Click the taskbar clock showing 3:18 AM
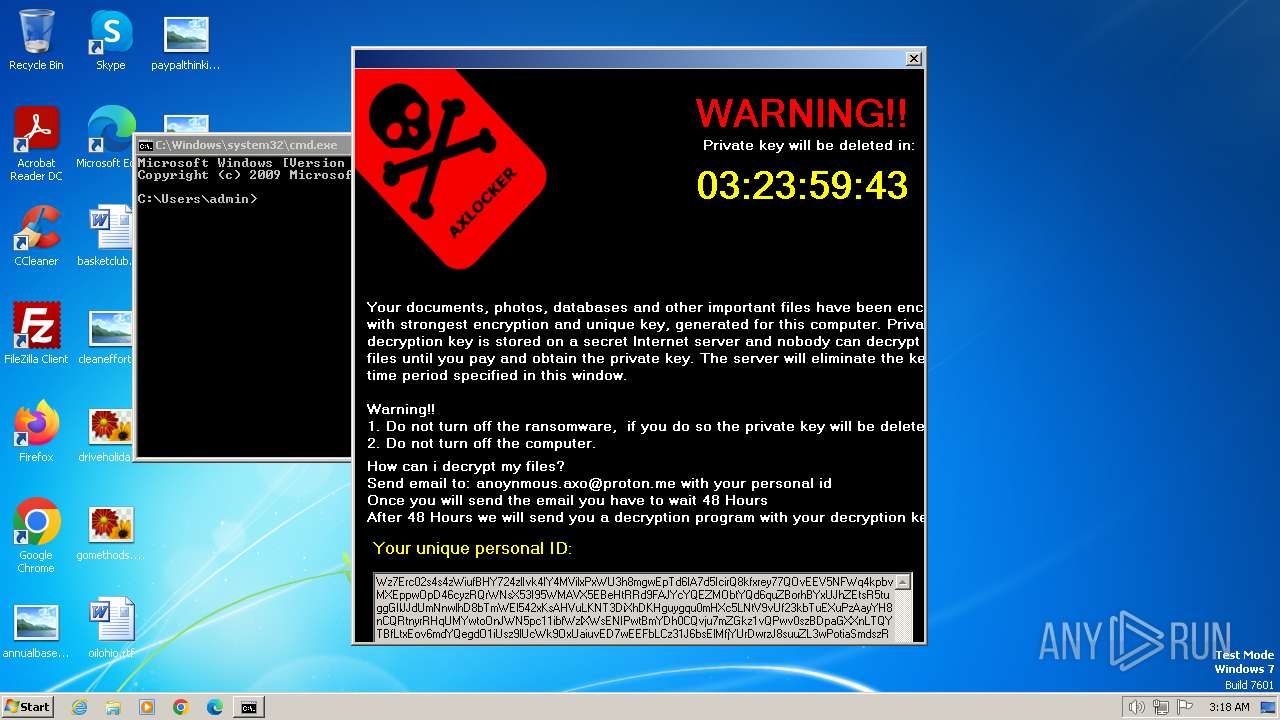The height and width of the screenshot is (720, 1280). click(1229, 707)
